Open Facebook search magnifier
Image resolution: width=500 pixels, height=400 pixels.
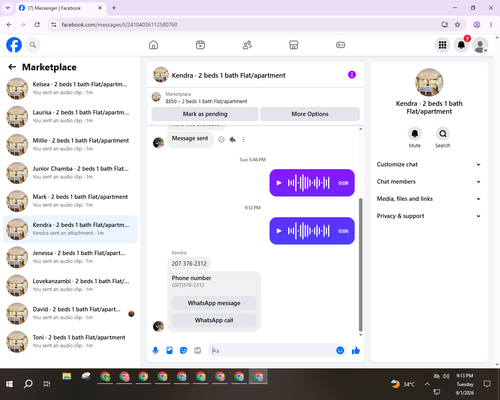tap(33, 45)
